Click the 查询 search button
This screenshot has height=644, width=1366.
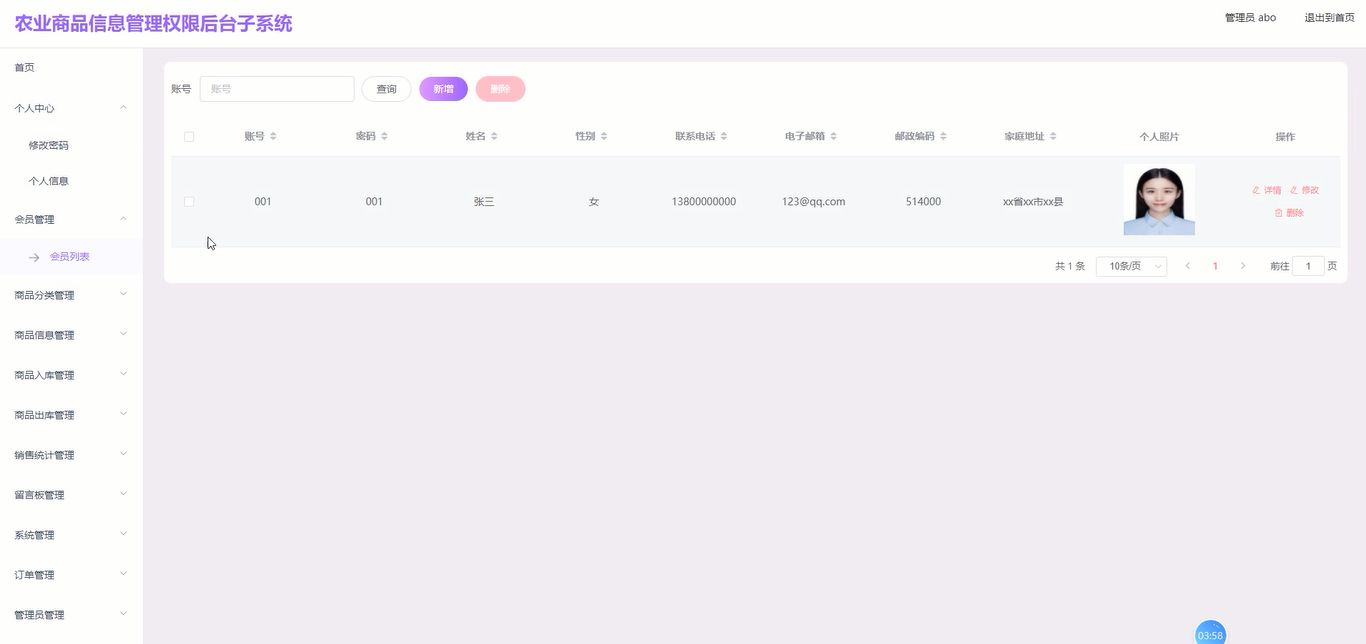coord(386,89)
